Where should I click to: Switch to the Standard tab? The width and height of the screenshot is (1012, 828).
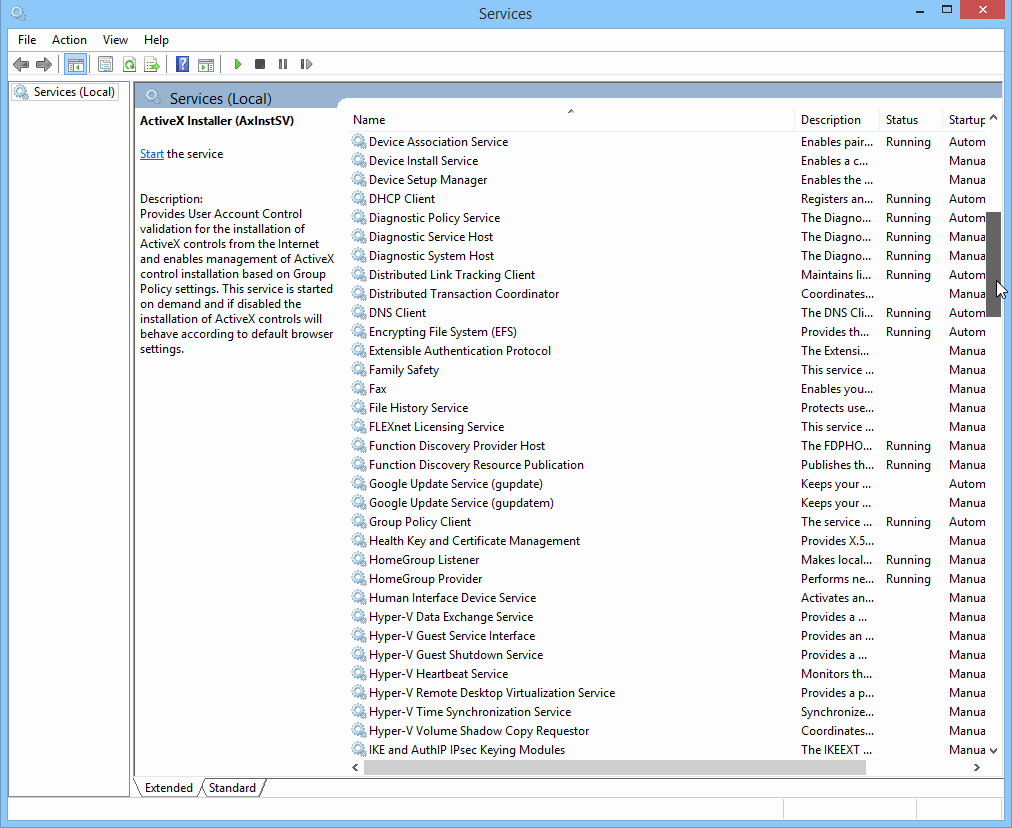pos(232,788)
